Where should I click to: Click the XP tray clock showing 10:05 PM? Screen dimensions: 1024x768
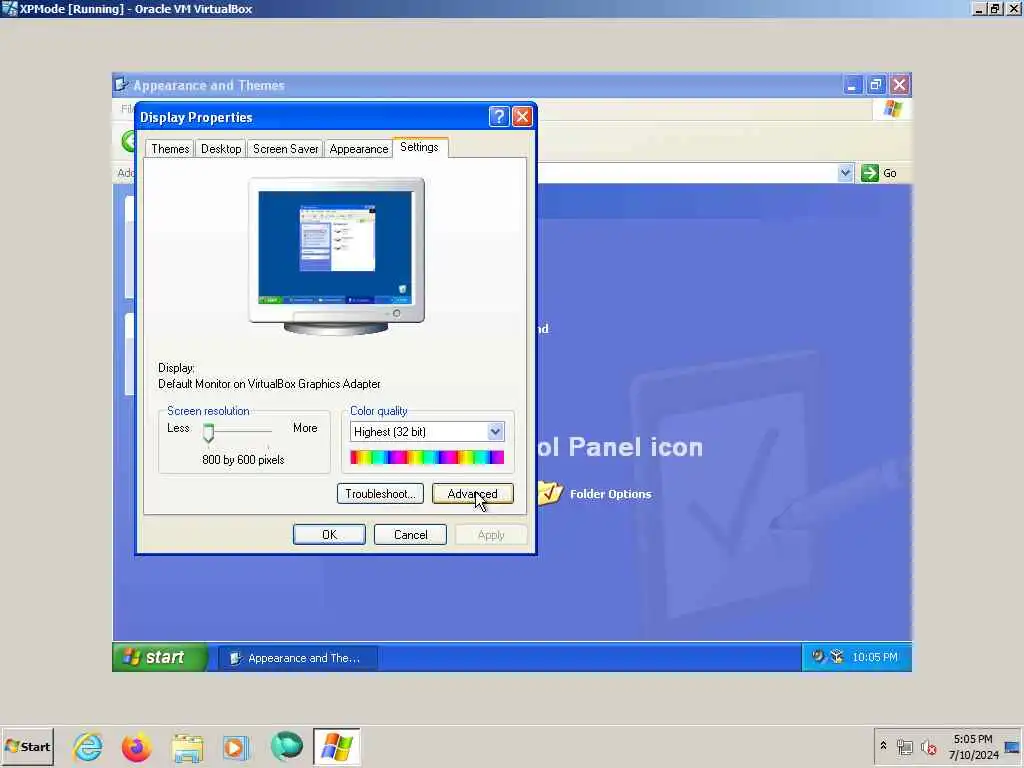pos(874,657)
